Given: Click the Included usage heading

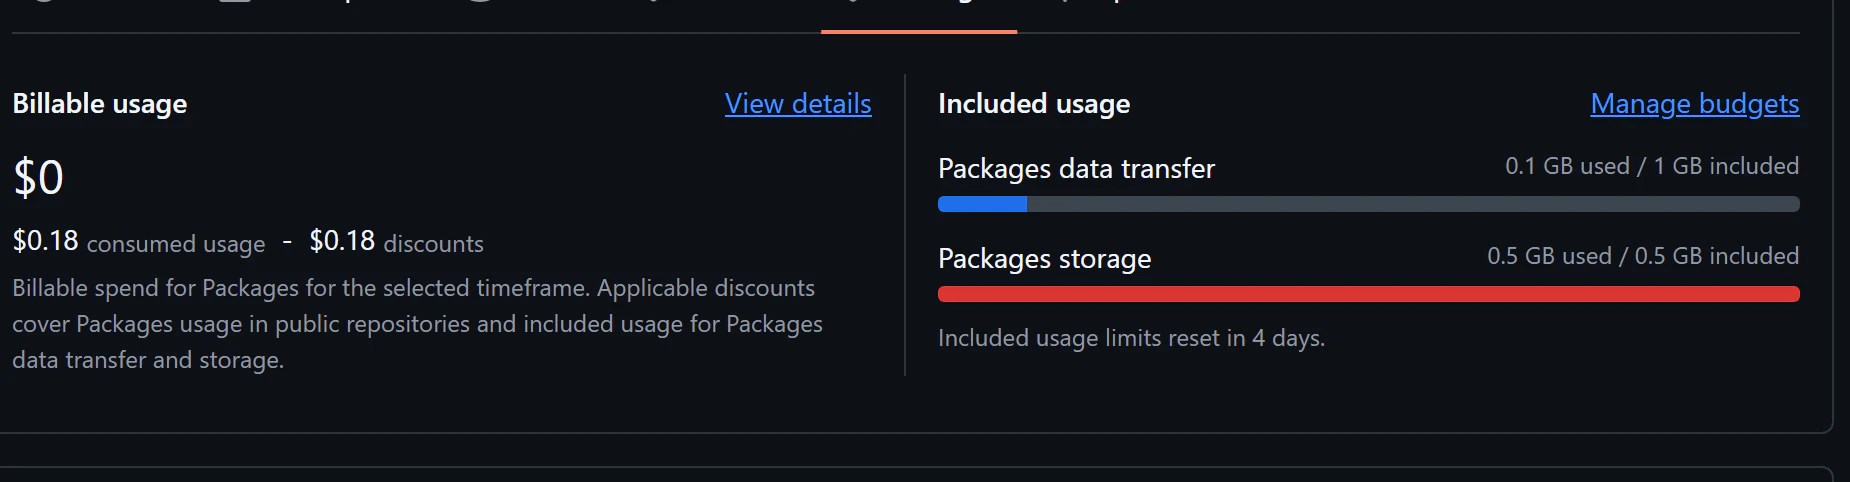Looking at the screenshot, I should 1034,104.
